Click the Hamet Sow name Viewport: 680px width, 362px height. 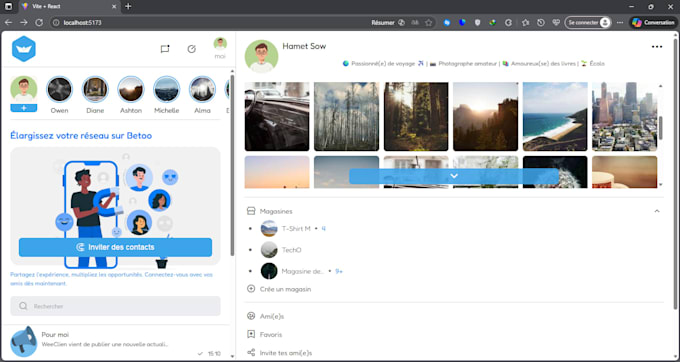tap(304, 46)
